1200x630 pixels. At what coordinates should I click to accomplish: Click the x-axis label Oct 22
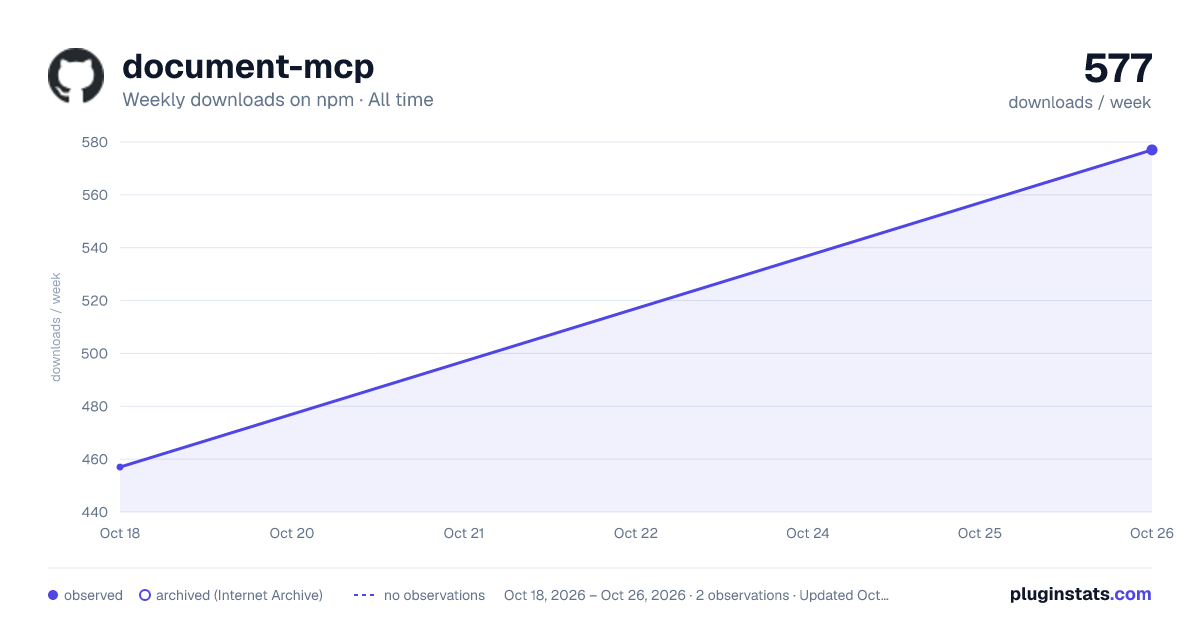(636, 533)
